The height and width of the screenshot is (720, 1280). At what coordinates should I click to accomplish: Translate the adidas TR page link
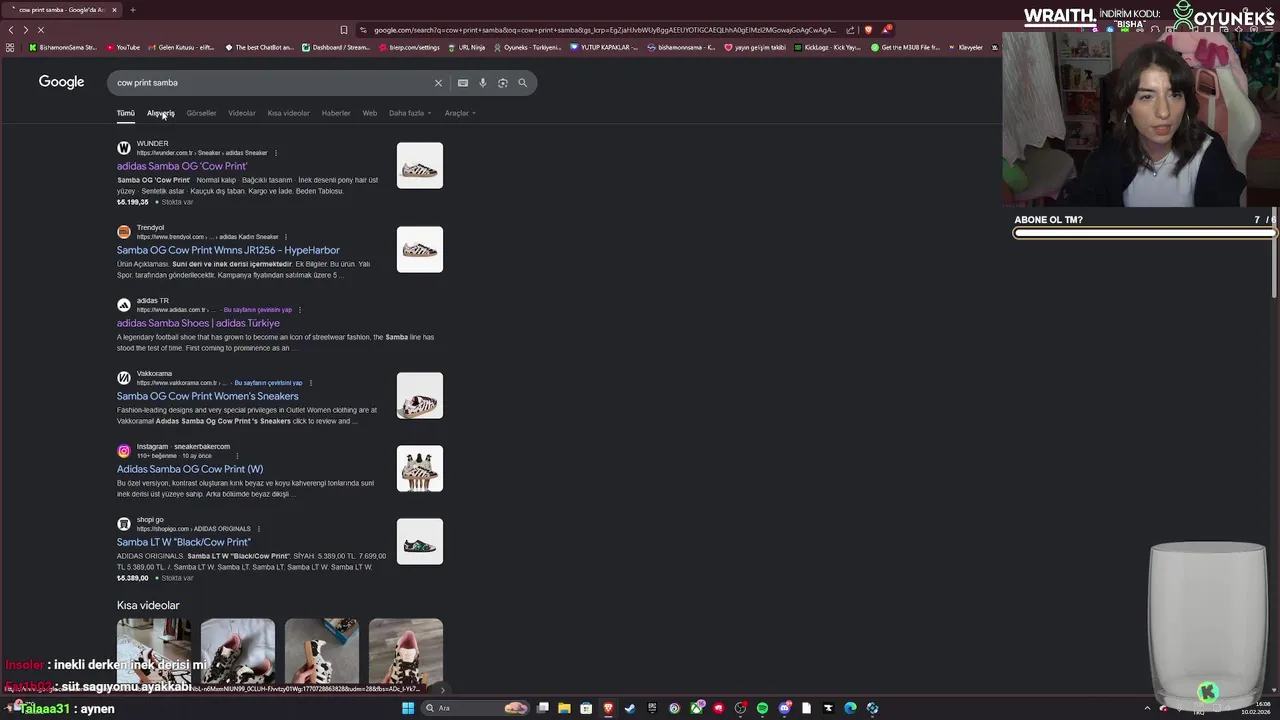pos(257,310)
